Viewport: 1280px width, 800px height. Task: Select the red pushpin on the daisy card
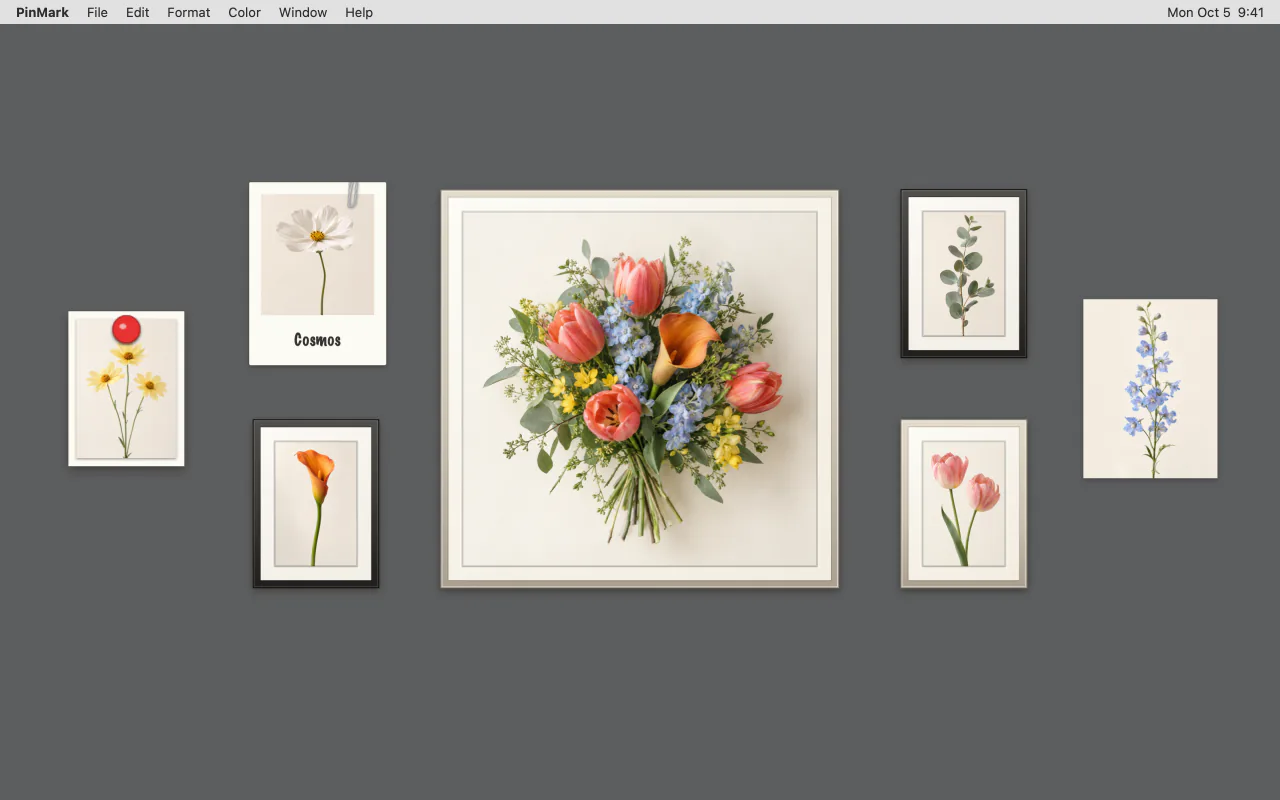click(x=126, y=329)
